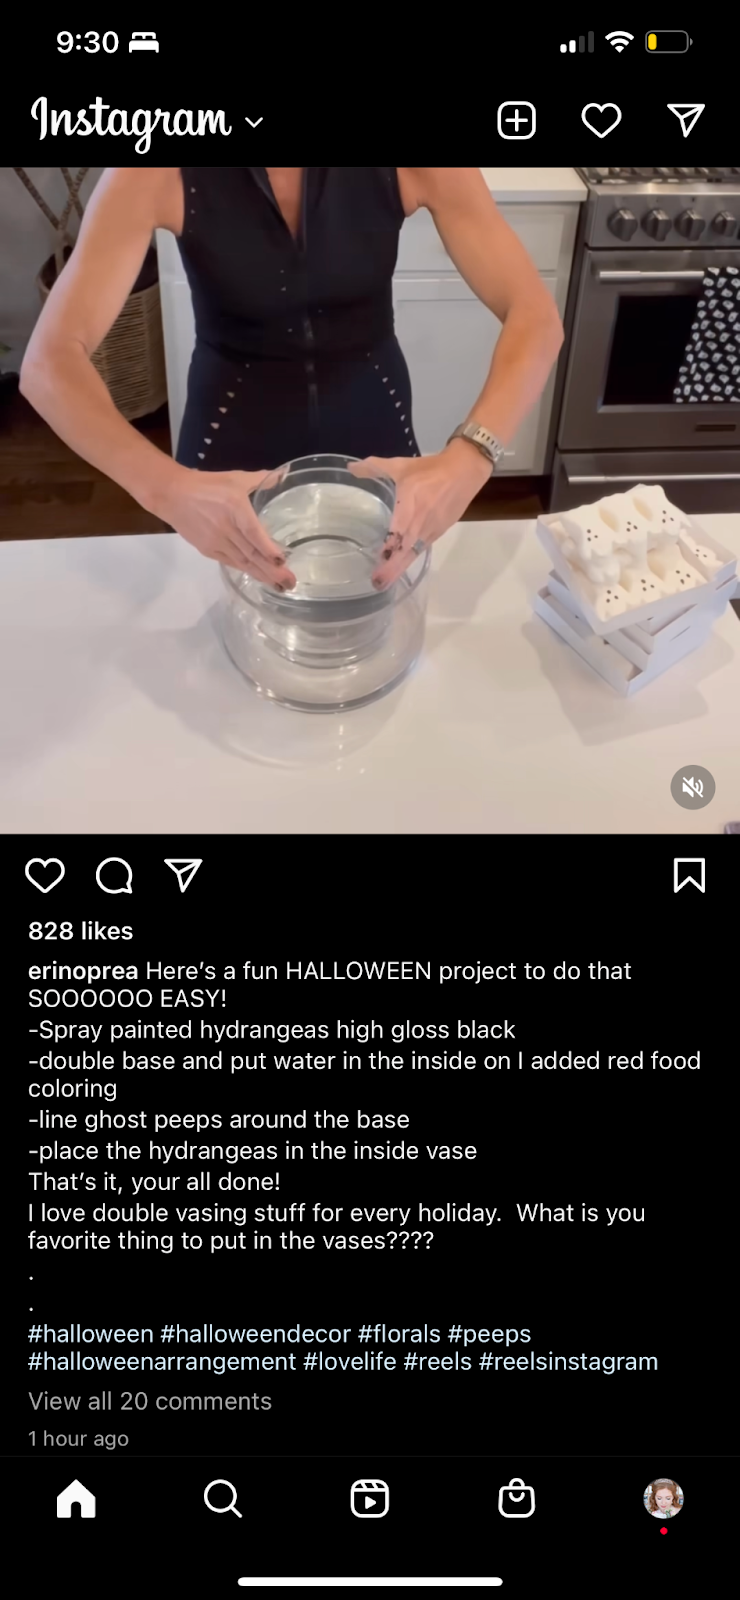
Task: Open direct messages paper plane icon
Action: tap(686, 121)
